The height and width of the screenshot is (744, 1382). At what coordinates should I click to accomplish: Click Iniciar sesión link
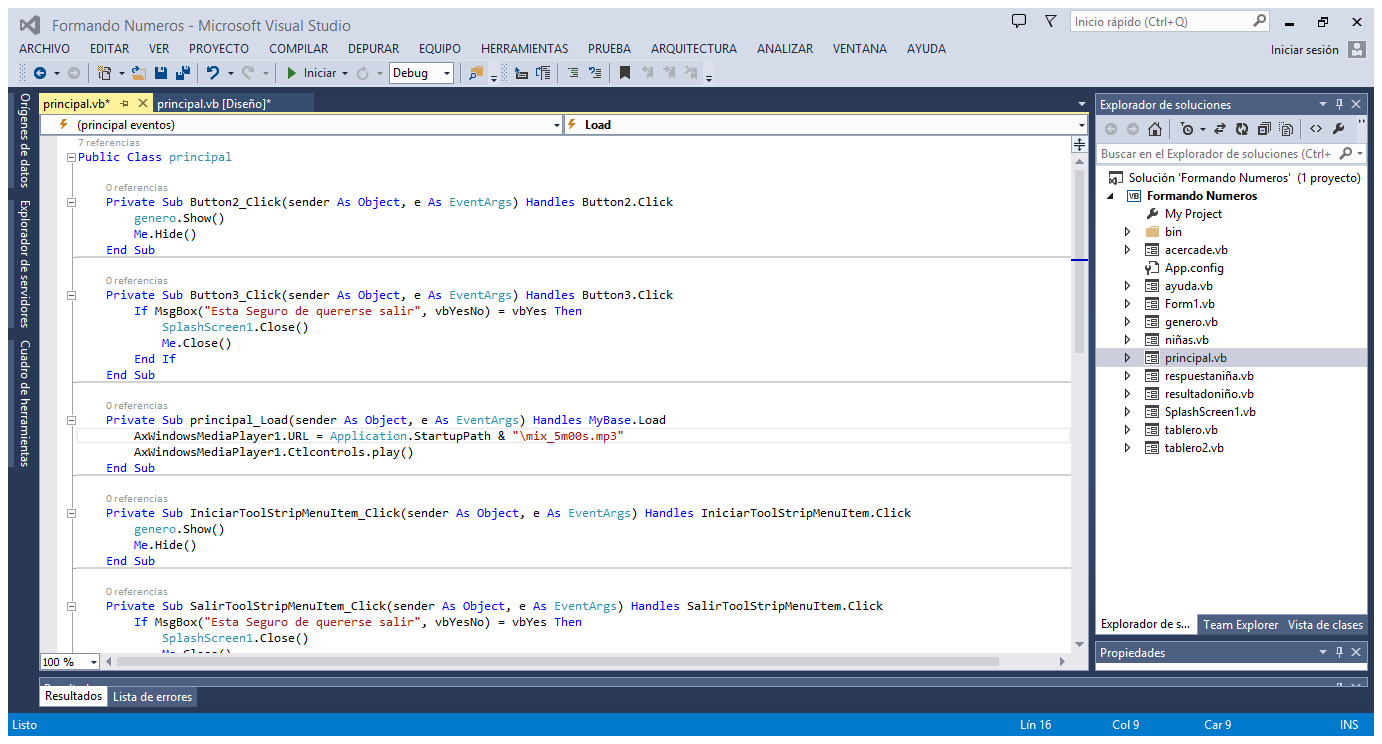[1304, 49]
